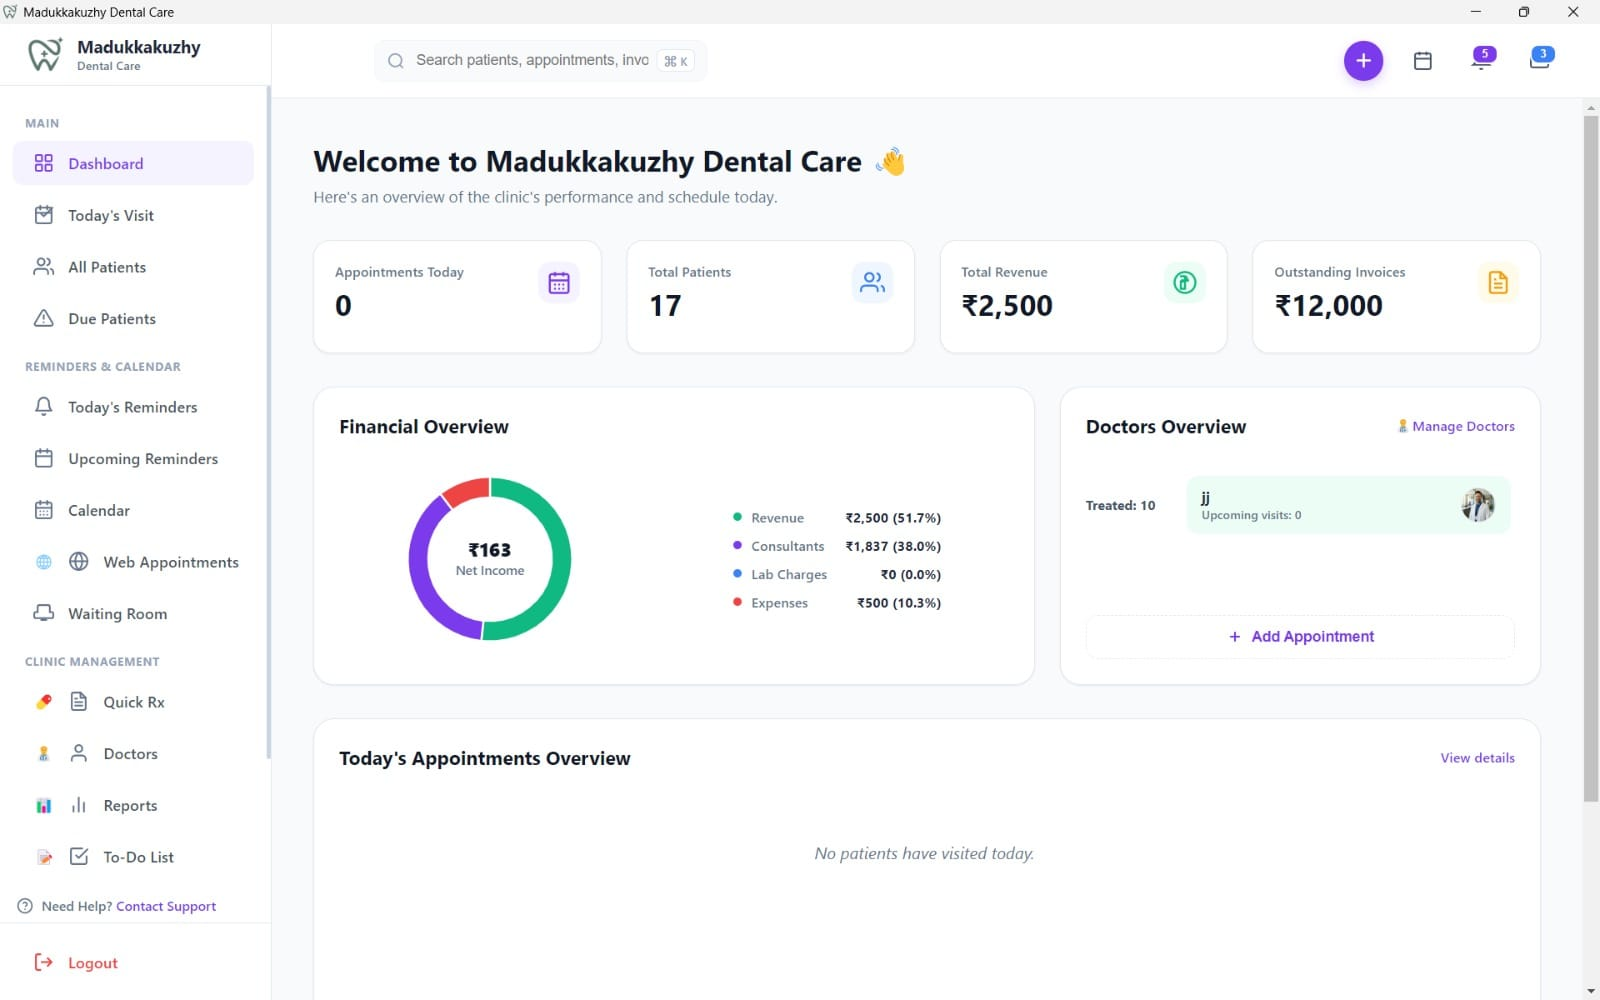Screen dimensions: 1600x1000
Task: Click the purple plus quick-add button
Action: coord(1363,61)
